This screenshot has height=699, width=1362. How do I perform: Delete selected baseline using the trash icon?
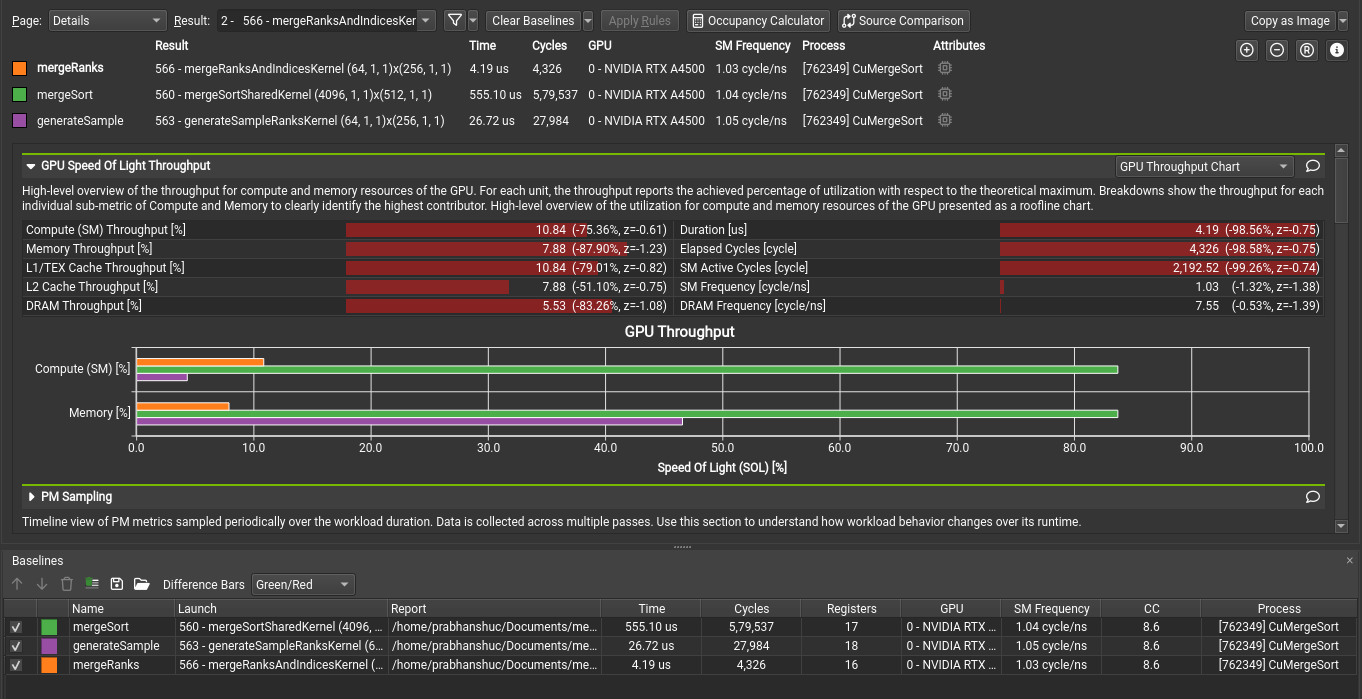(66, 584)
